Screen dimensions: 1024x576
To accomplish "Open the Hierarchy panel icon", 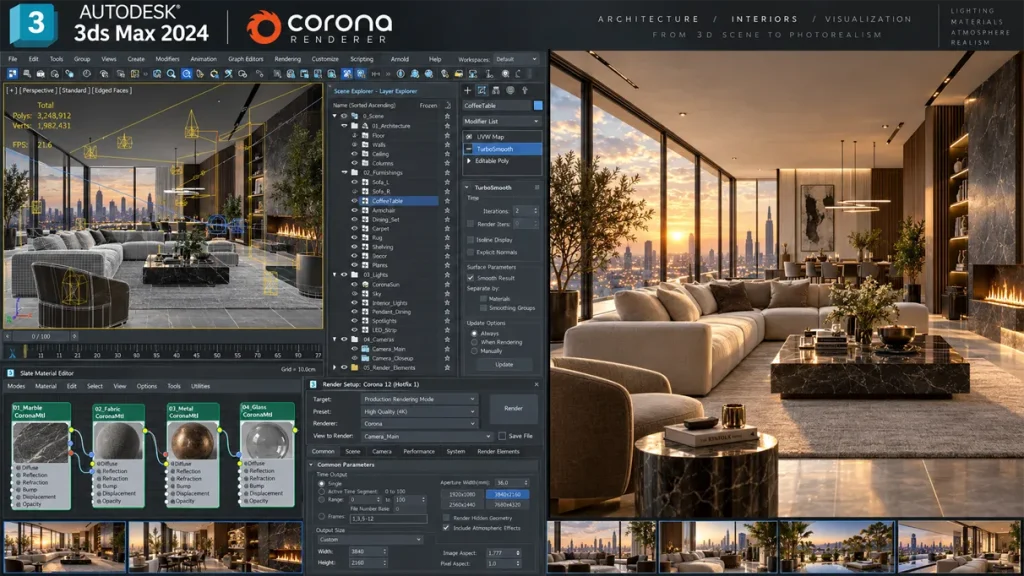I will [496, 91].
